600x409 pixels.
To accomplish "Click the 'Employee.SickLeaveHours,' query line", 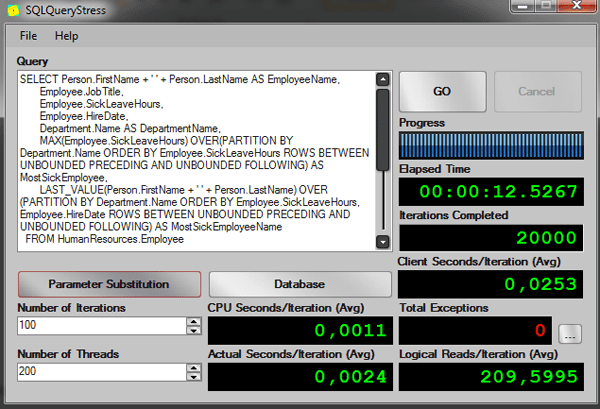I will tap(101, 104).
